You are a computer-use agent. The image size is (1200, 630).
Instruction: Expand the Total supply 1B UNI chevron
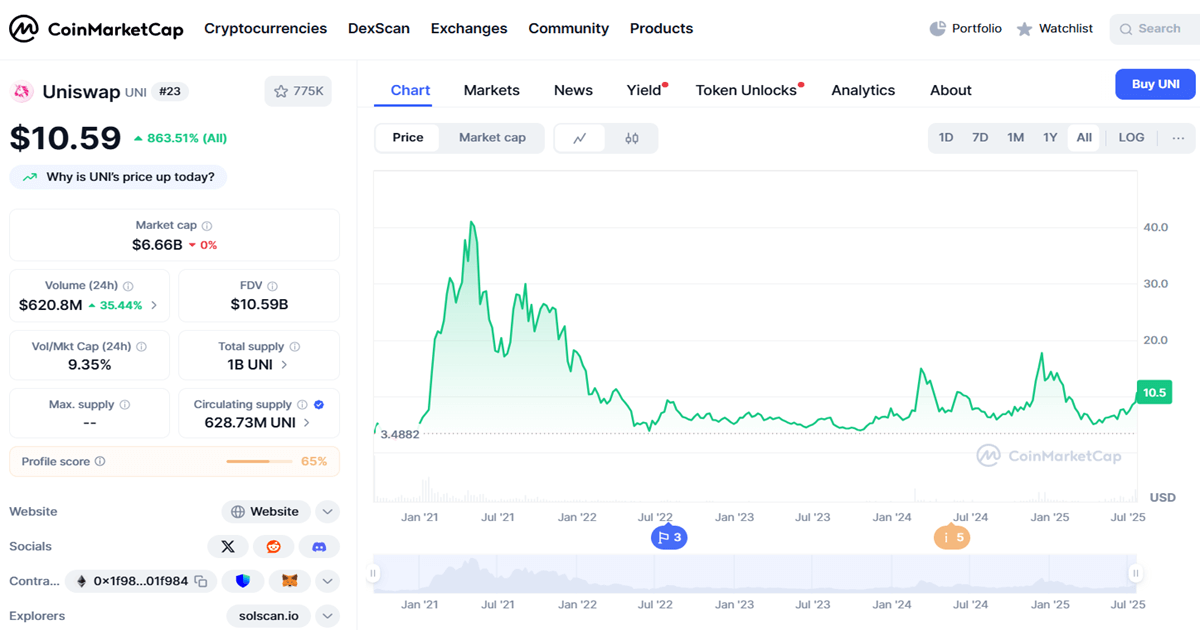tap(285, 365)
